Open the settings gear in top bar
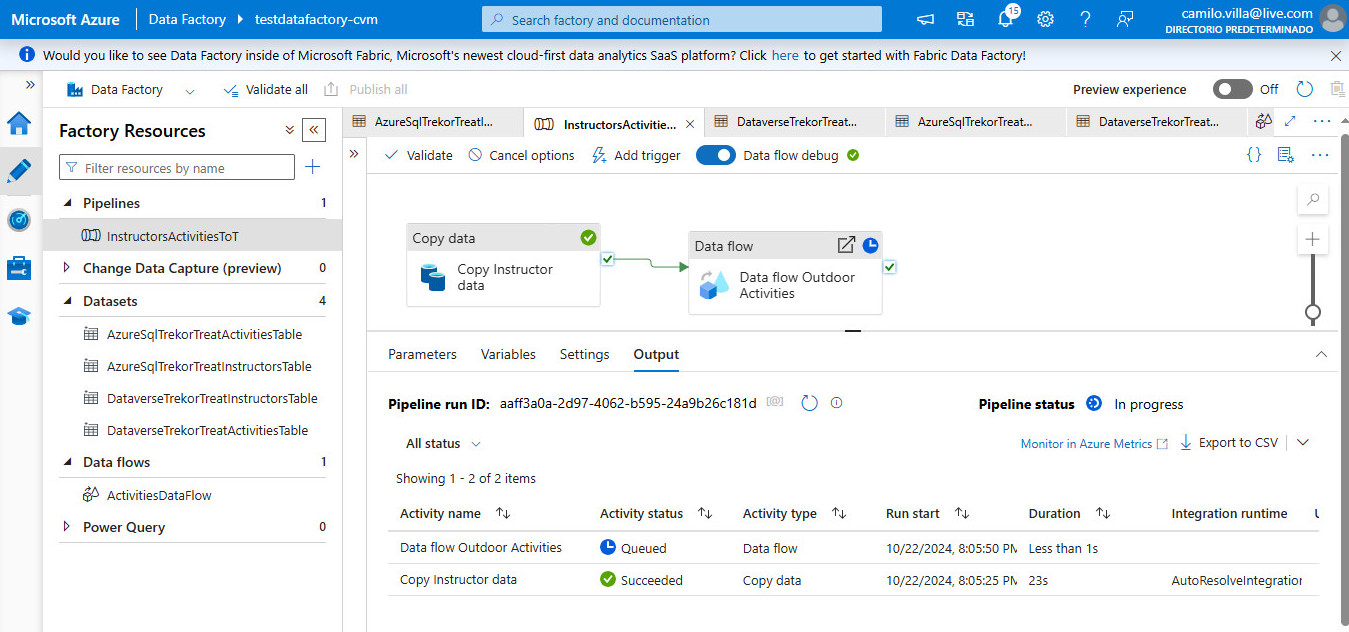Screen dimensions: 1349x632 point(1045,19)
